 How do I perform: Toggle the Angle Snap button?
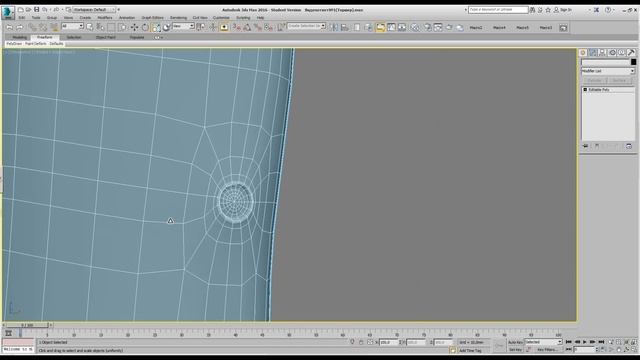click(x=247, y=27)
